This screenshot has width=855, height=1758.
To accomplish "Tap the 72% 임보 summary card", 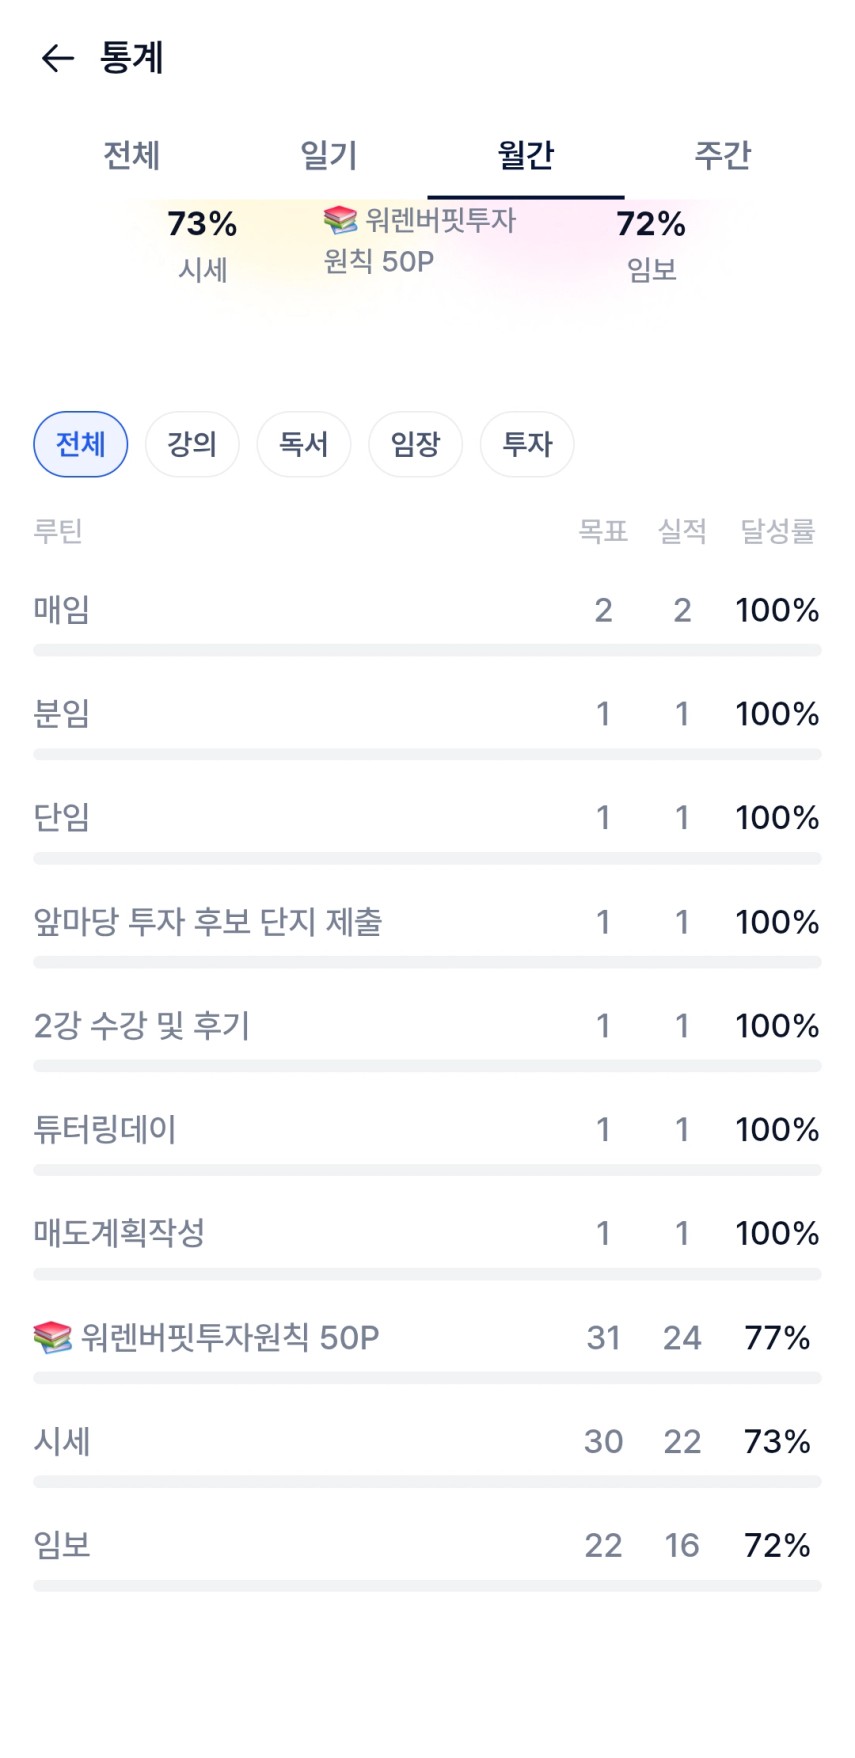I will point(651,245).
